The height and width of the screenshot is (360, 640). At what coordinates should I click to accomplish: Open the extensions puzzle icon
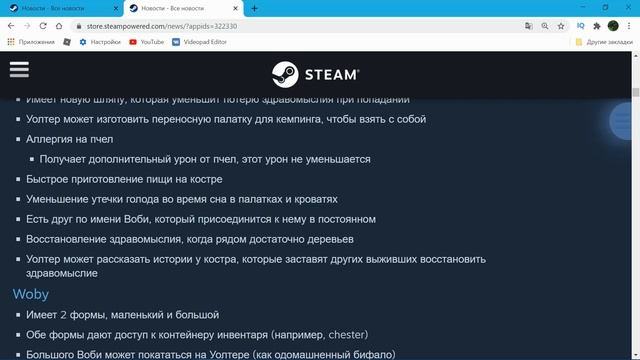point(596,26)
